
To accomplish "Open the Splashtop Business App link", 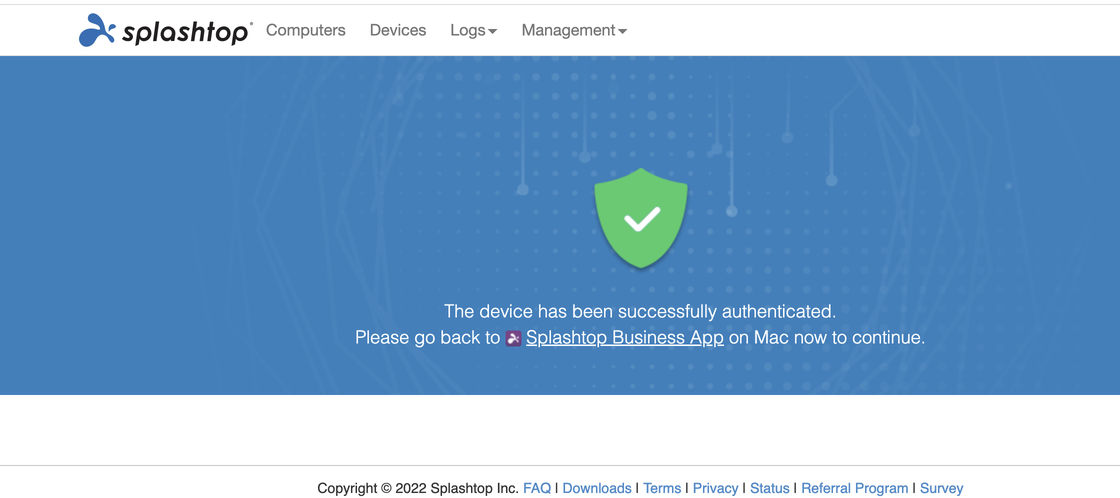I will click(x=625, y=337).
